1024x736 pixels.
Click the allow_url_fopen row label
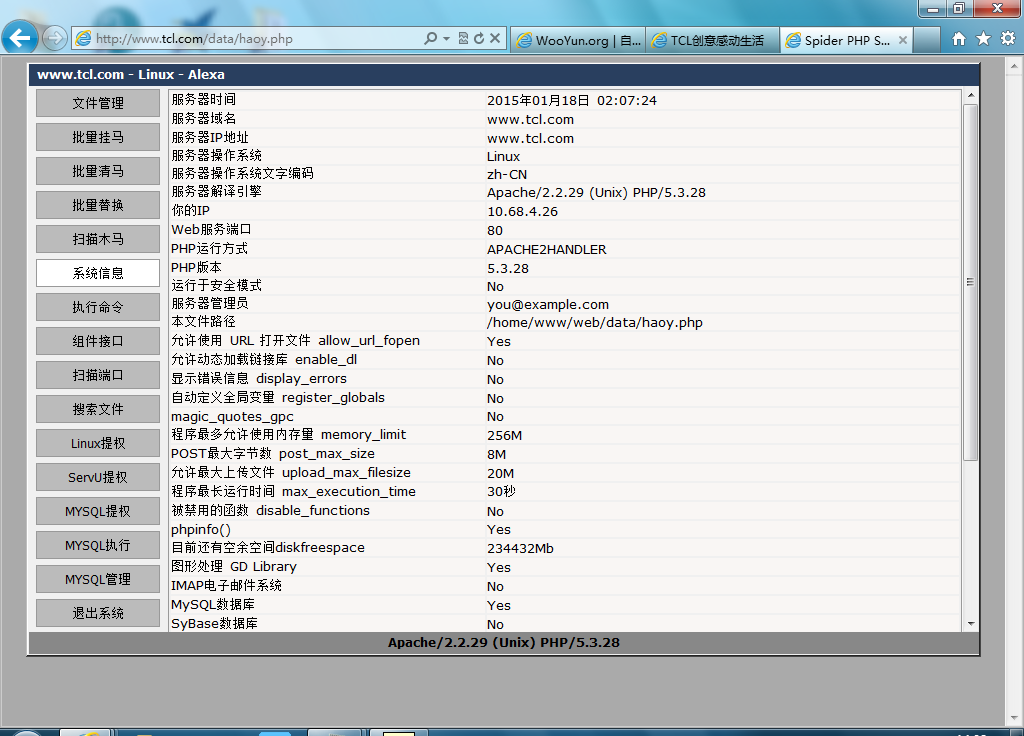coord(295,341)
